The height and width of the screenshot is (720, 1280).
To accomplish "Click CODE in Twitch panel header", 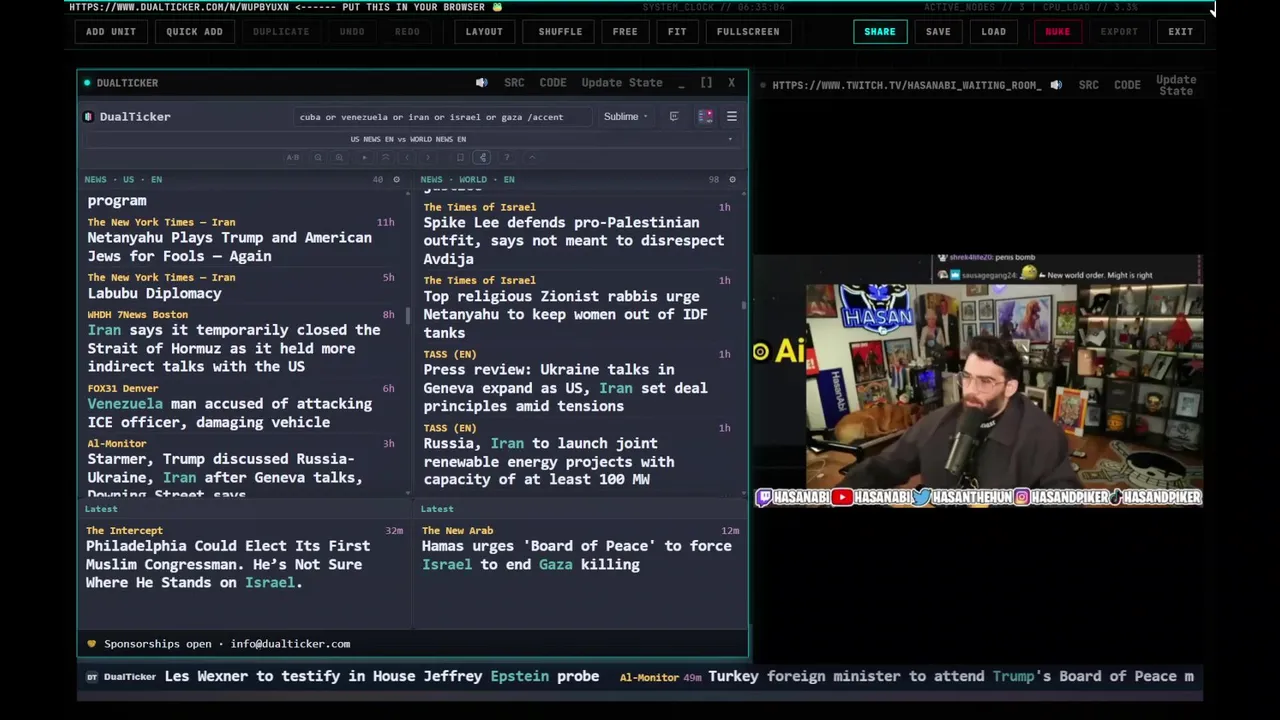I will (x=1127, y=85).
